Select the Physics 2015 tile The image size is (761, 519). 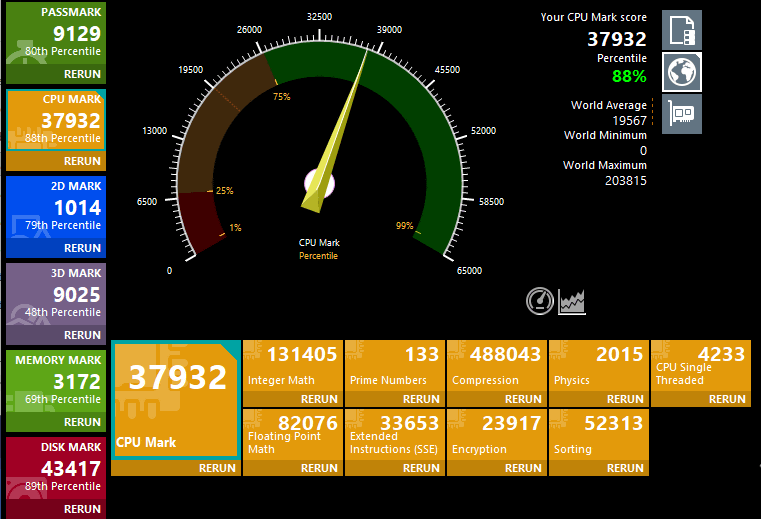click(x=598, y=366)
